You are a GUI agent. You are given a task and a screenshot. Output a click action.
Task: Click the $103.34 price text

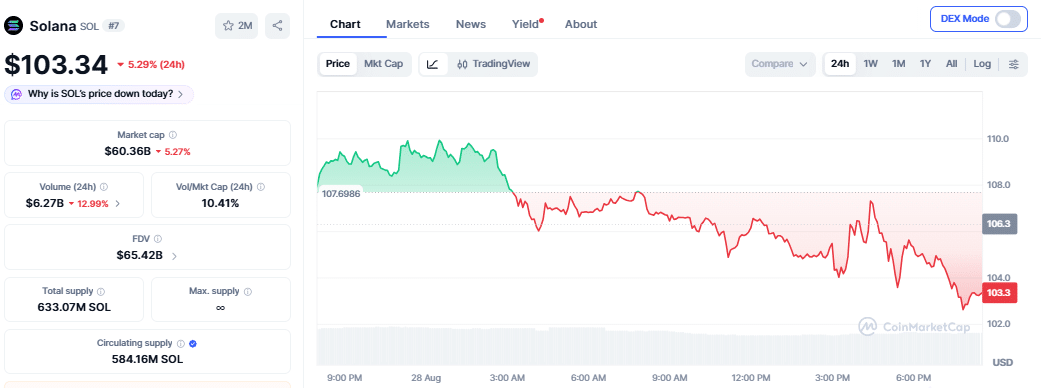tap(56, 65)
